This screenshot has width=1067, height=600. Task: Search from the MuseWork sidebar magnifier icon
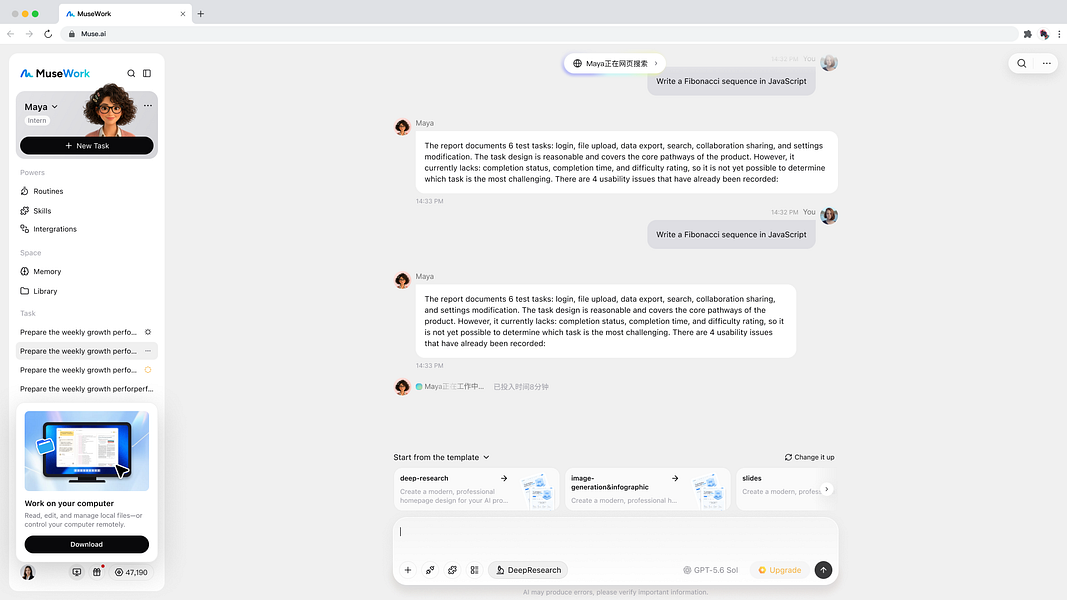[131, 73]
